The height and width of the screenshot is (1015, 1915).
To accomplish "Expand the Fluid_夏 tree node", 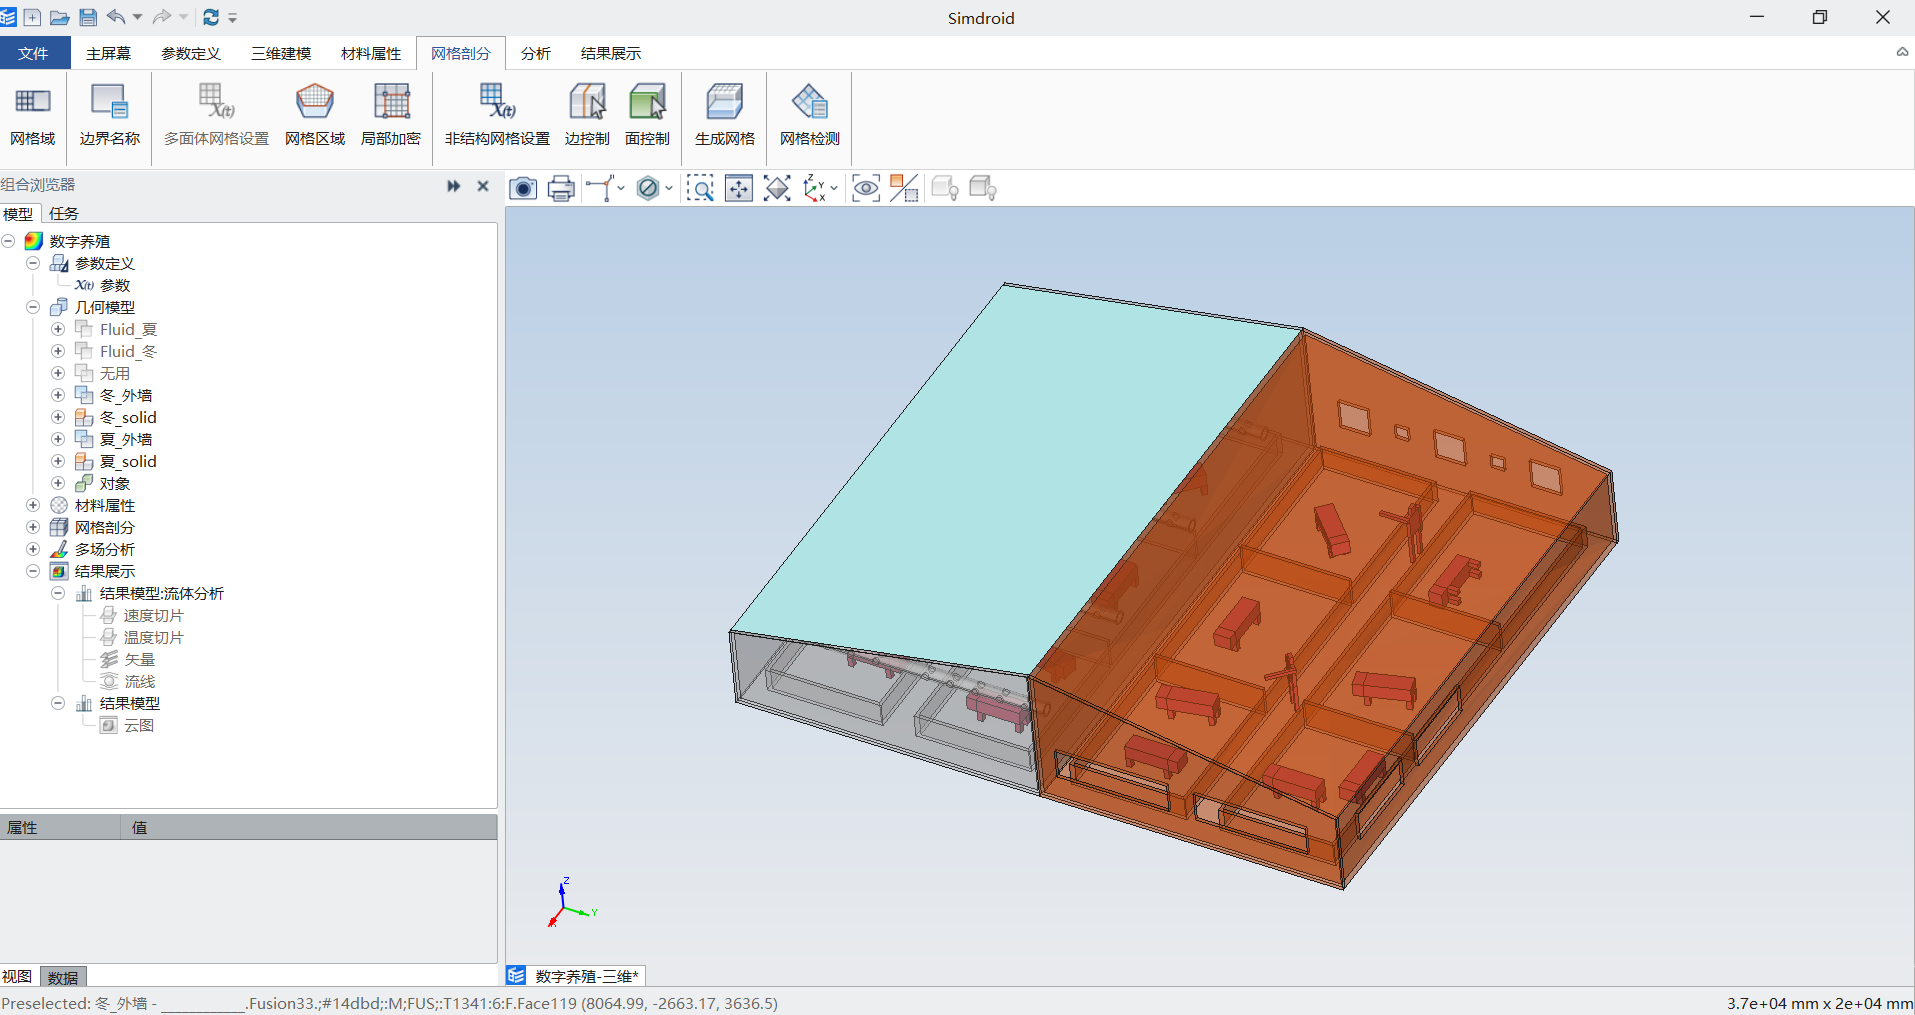I will click(x=58, y=329).
